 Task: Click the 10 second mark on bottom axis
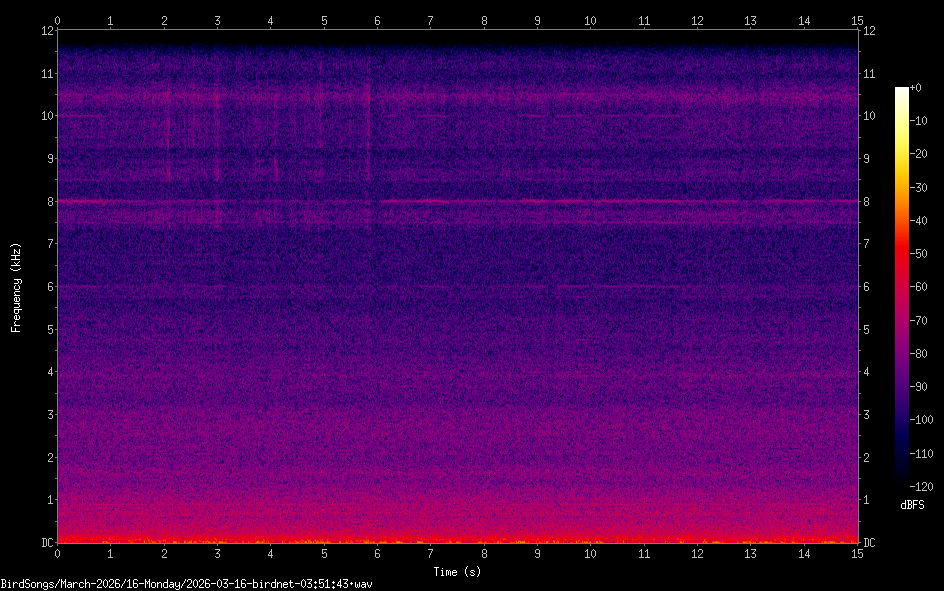pyautogui.click(x=591, y=553)
